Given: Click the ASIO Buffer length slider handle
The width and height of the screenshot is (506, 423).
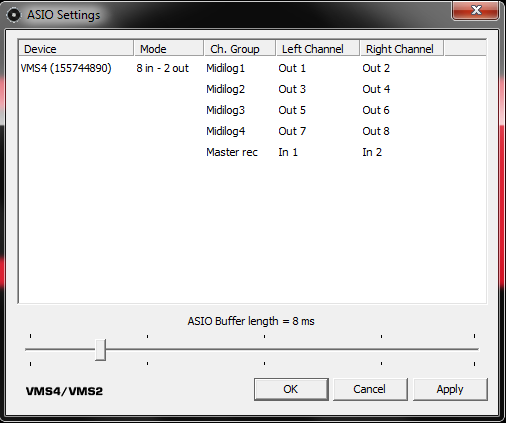Looking at the screenshot, I should click(100, 350).
